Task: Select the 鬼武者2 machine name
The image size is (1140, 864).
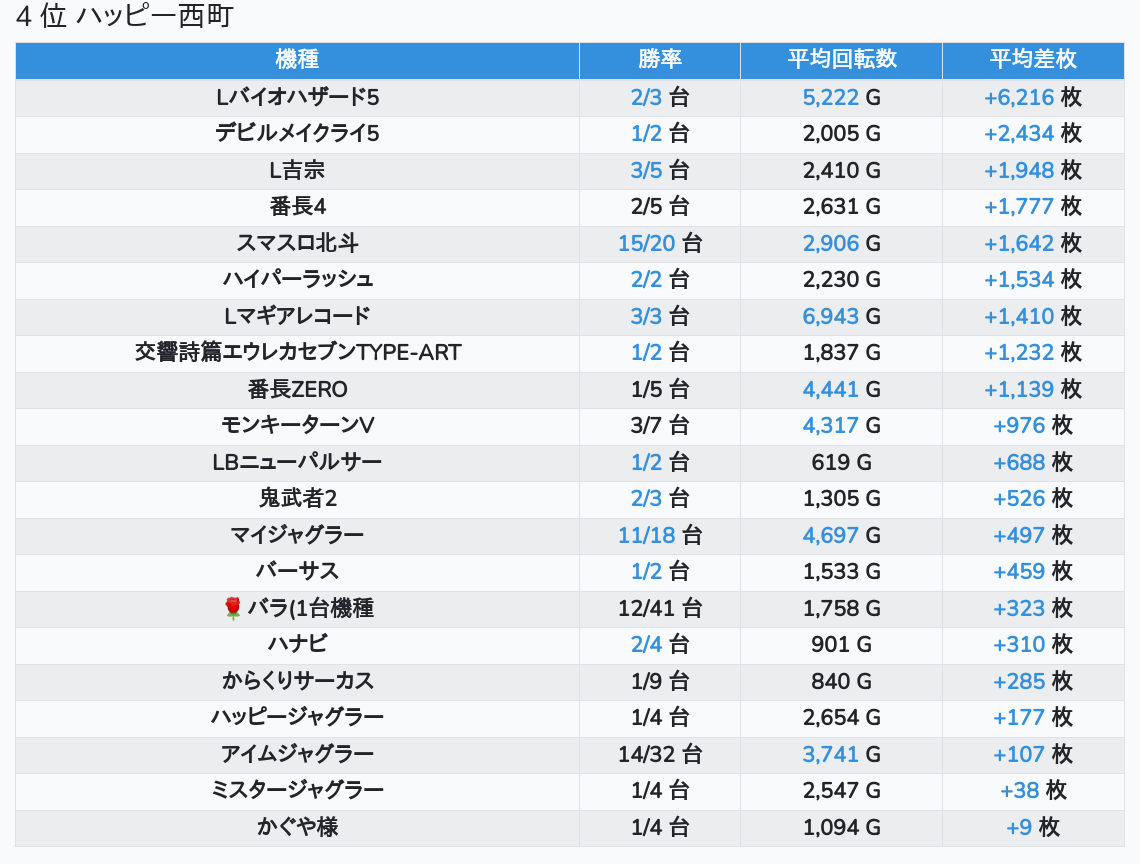Action: coord(297,498)
